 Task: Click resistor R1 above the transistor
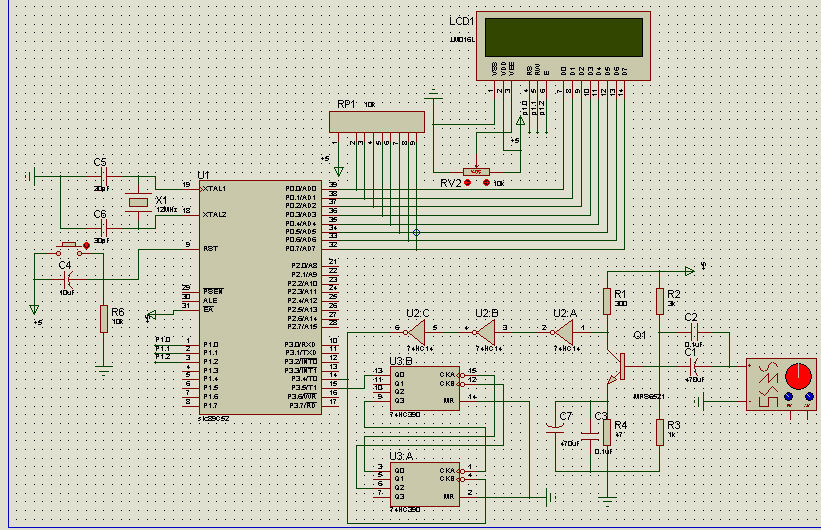[607, 301]
